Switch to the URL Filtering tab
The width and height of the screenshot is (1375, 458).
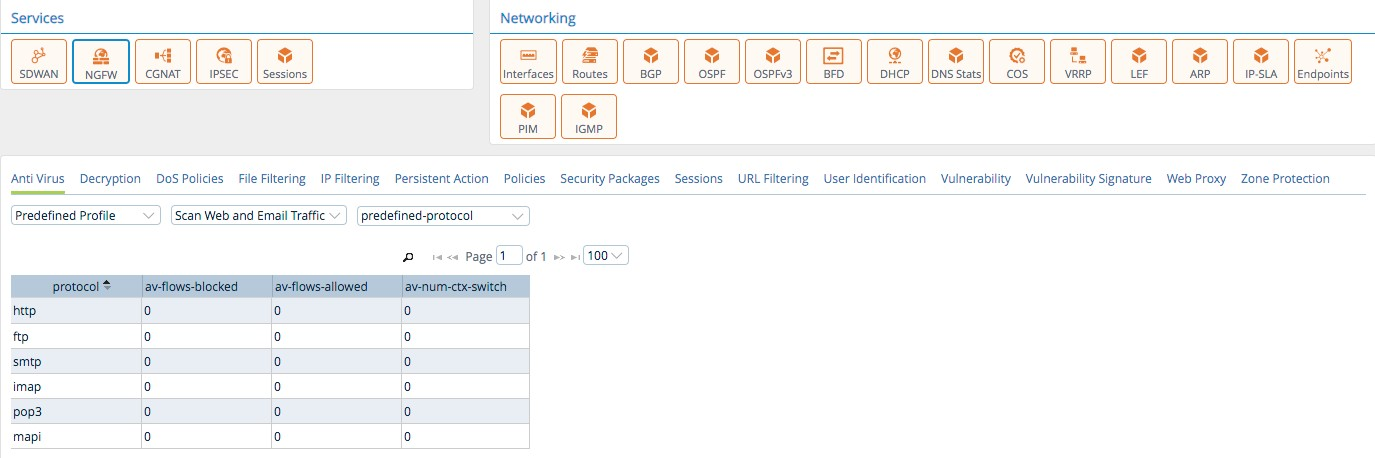pos(772,179)
